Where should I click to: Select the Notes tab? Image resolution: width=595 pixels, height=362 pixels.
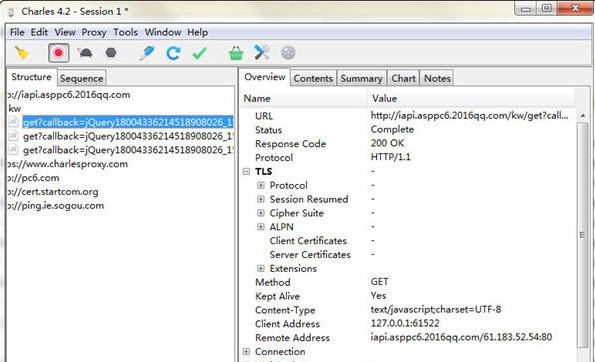click(x=438, y=79)
